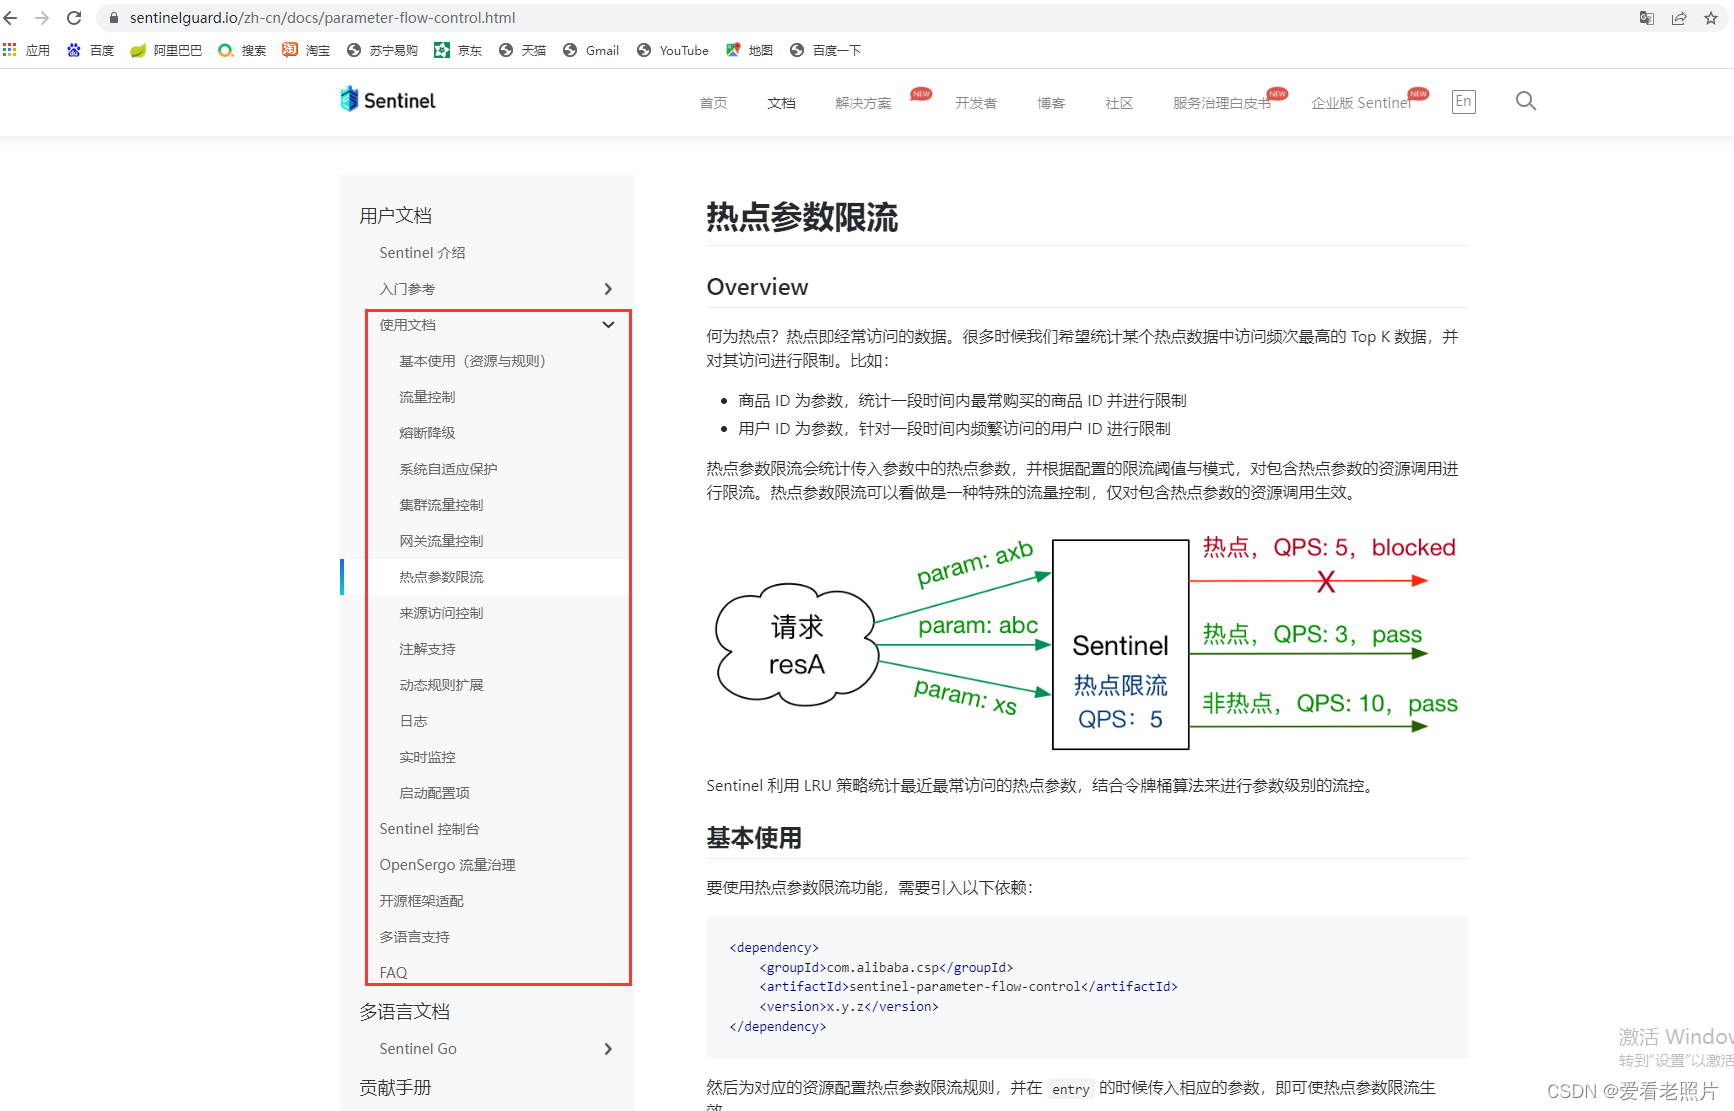The image size is (1734, 1111).
Task: Click the 多语言文档 sidebar heading
Action: point(404,1012)
